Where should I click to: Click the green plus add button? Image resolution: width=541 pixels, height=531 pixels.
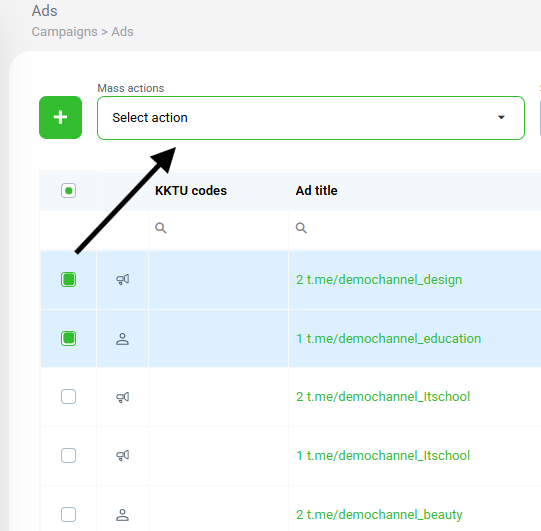pos(60,117)
